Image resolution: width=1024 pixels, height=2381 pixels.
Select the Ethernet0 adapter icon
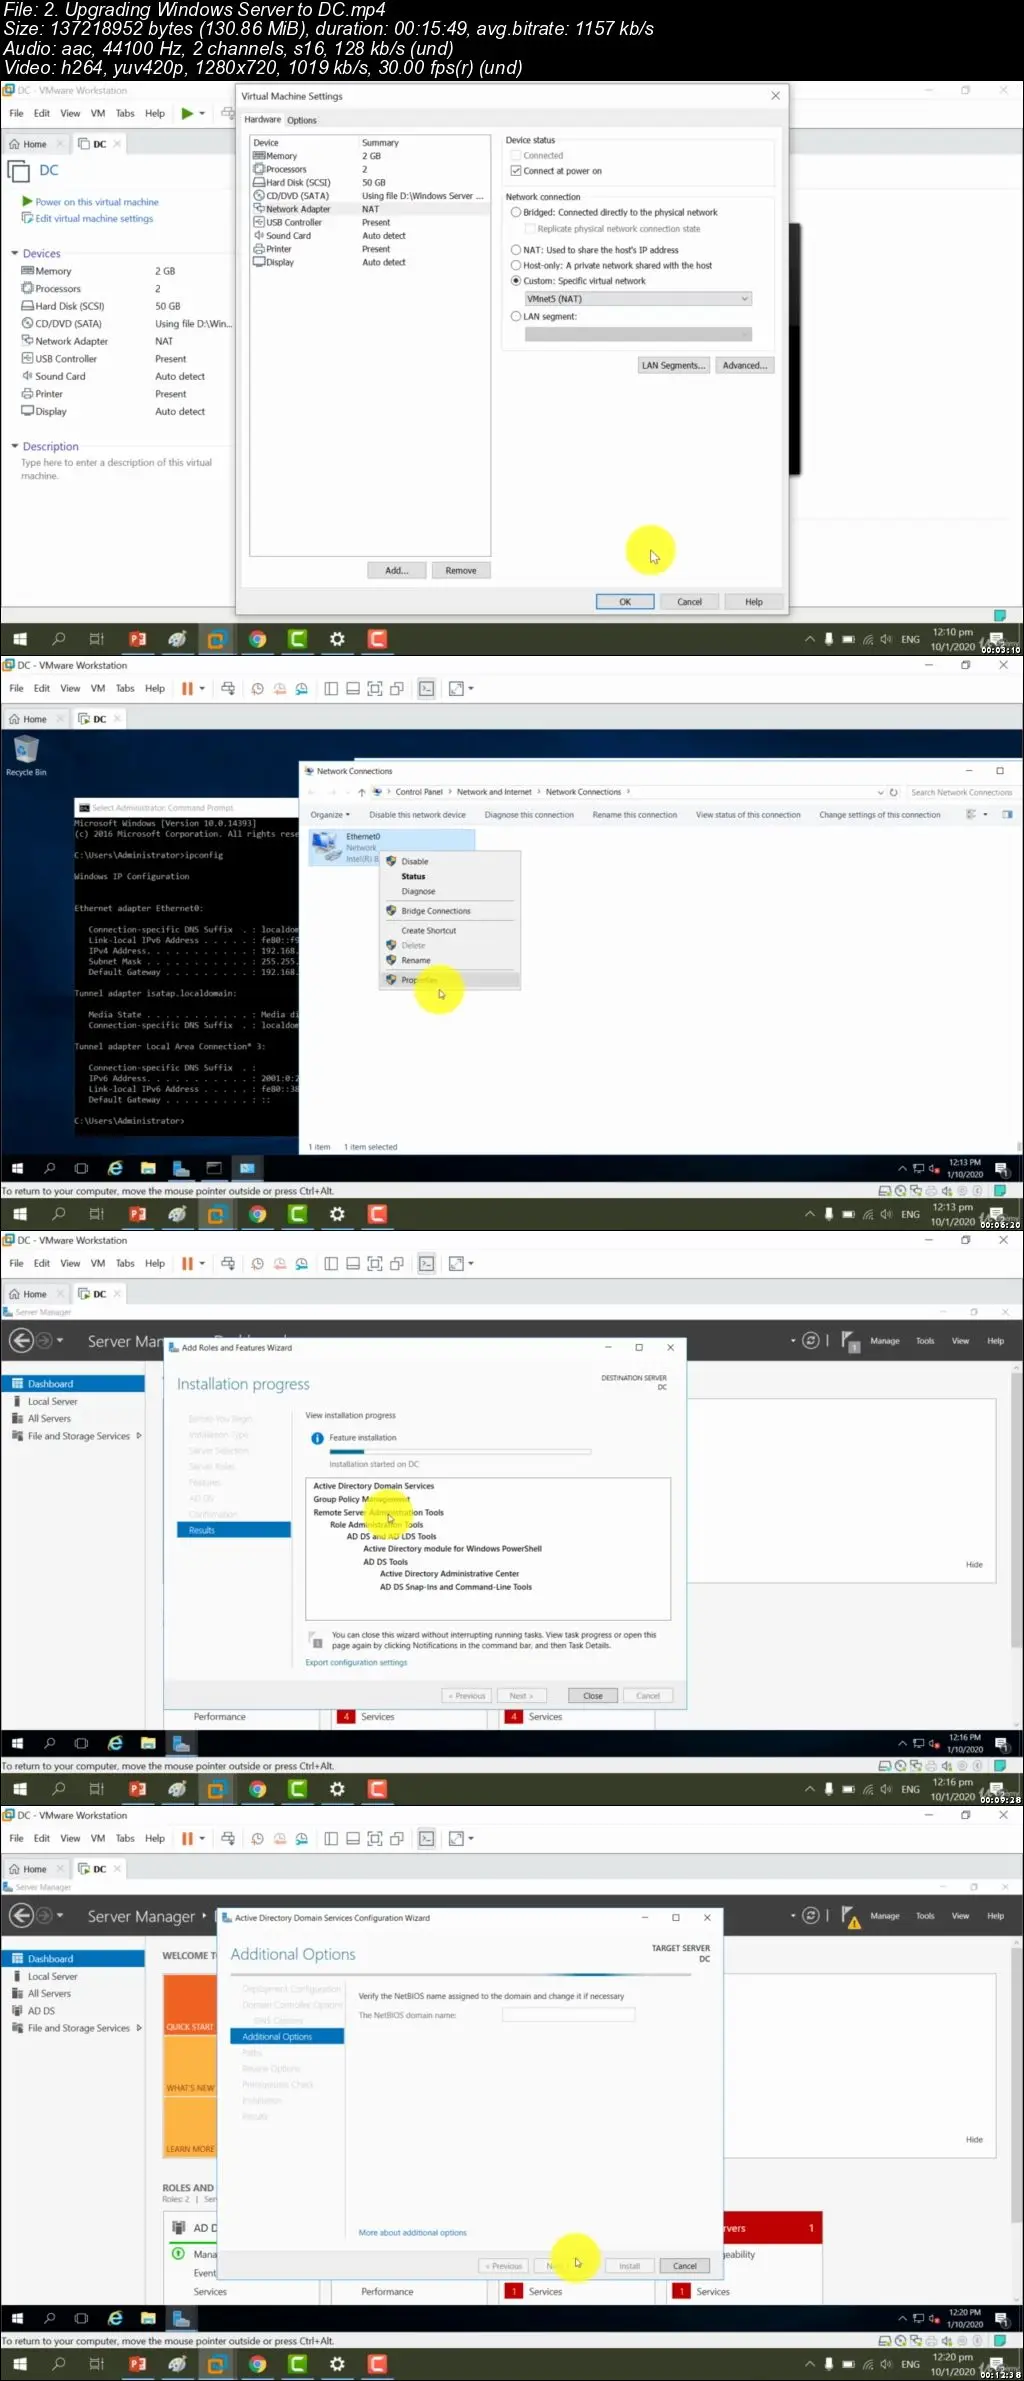pos(326,846)
